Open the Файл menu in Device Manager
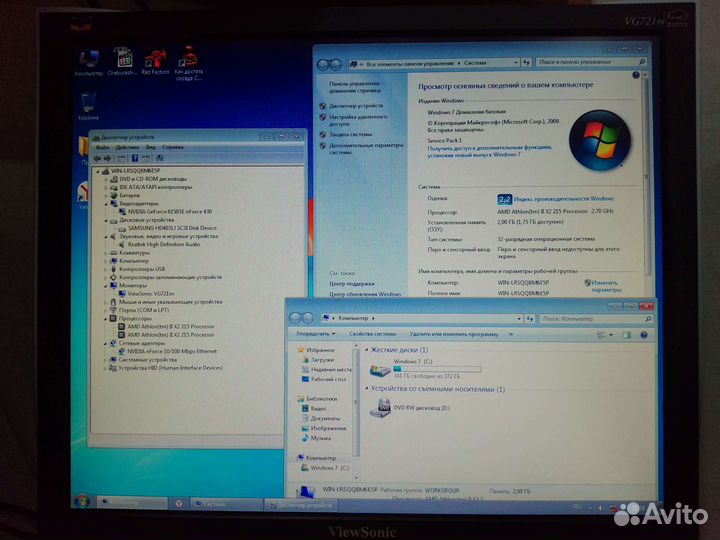 (103, 147)
